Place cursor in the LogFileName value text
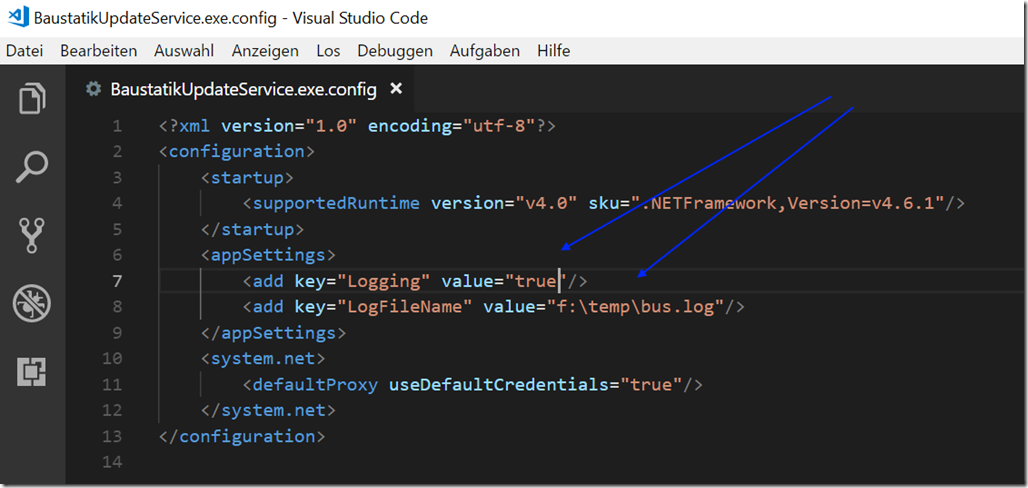Viewport: 1028px width, 488px height. [x=635, y=306]
